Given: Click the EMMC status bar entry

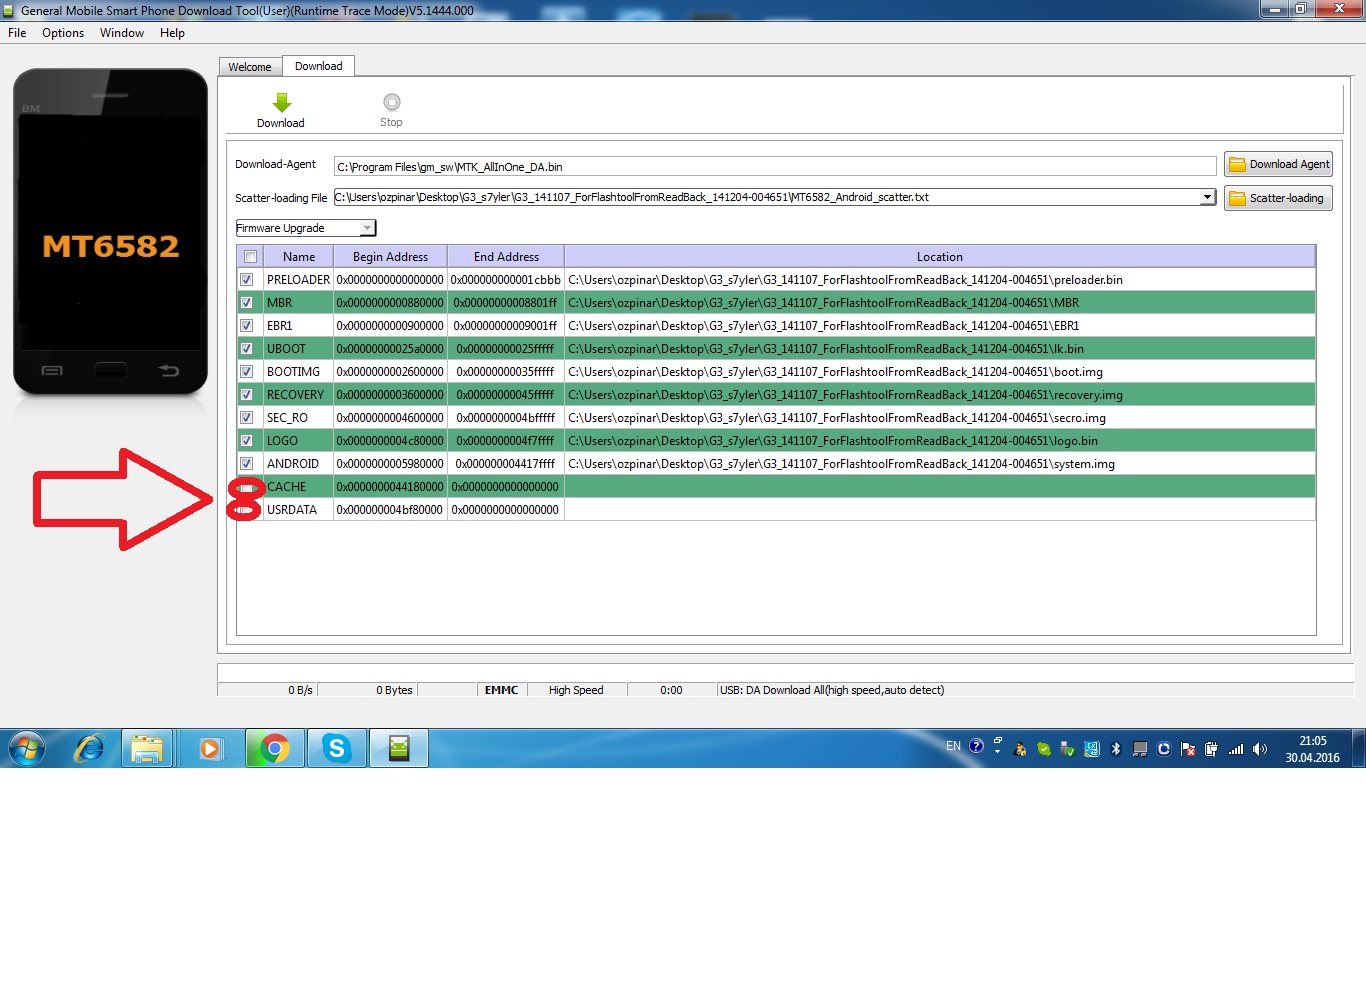Looking at the screenshot, I should coord(501,690).
